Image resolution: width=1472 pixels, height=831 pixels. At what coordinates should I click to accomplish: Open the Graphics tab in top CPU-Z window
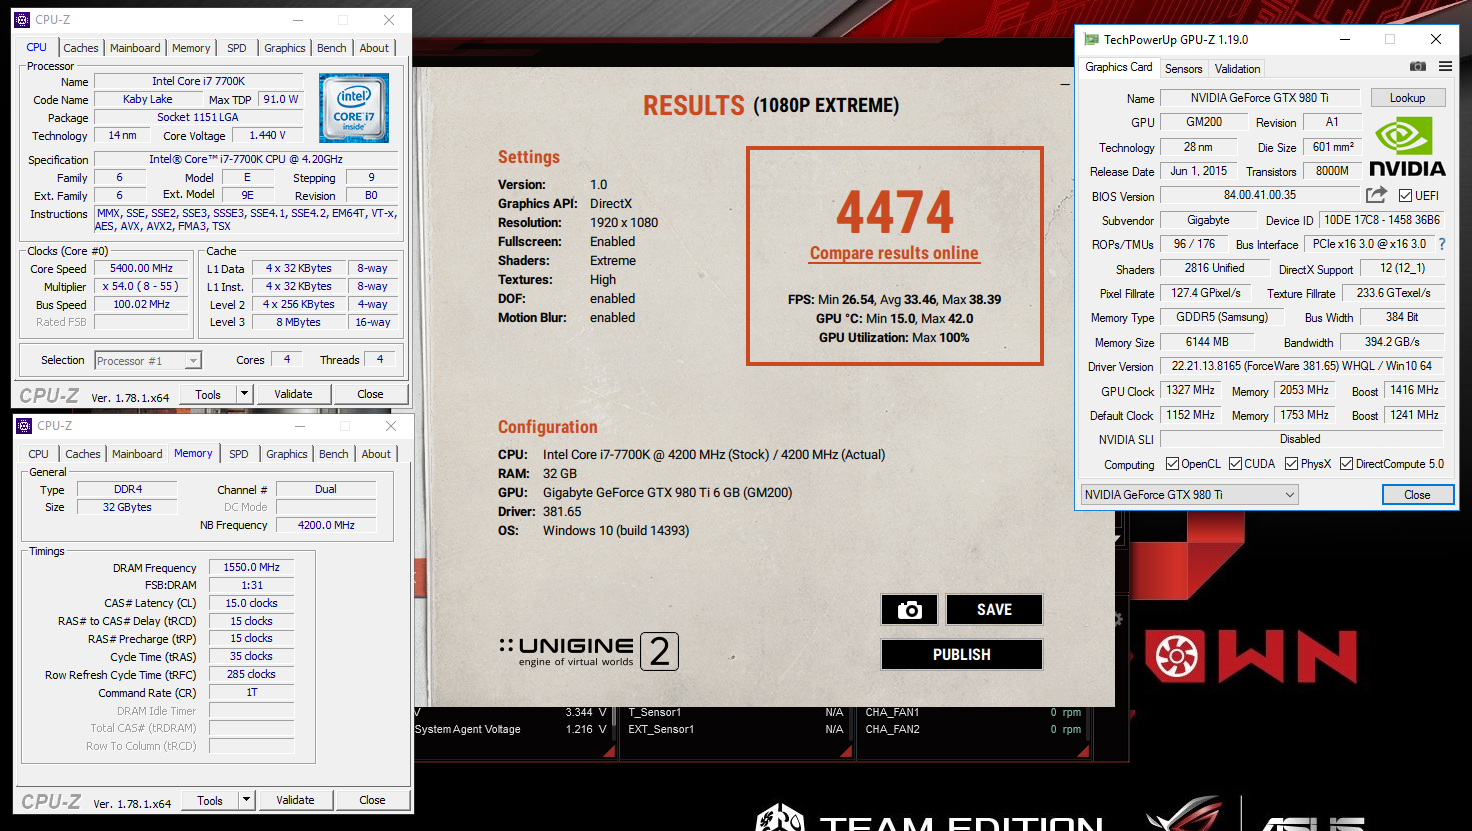click(x=285, y=48)
